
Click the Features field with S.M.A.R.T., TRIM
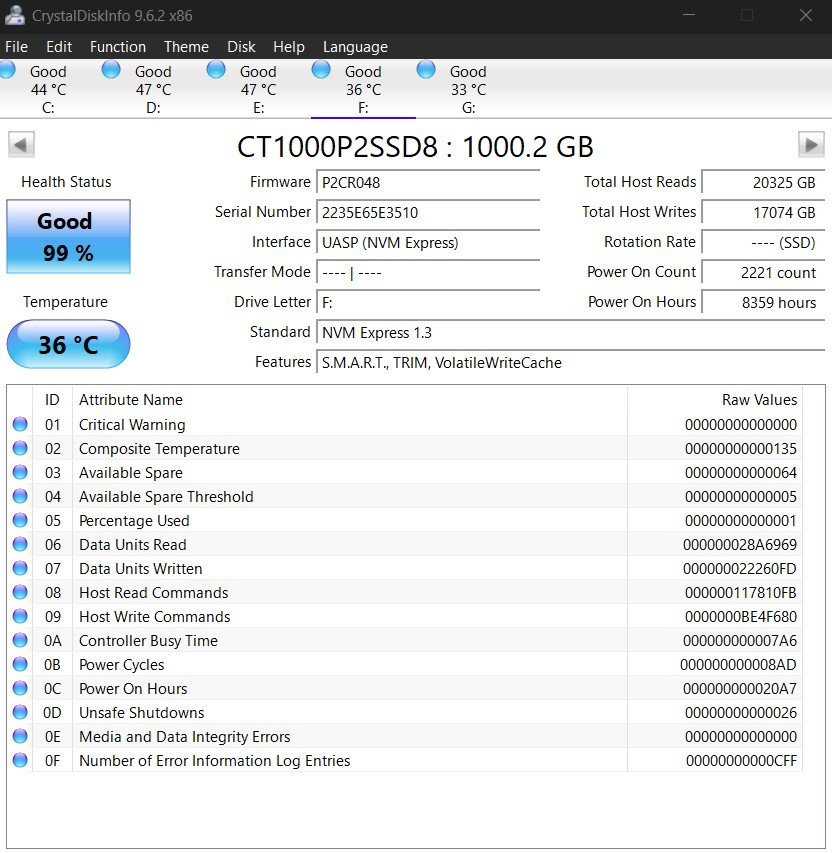(x=570, y=362)
